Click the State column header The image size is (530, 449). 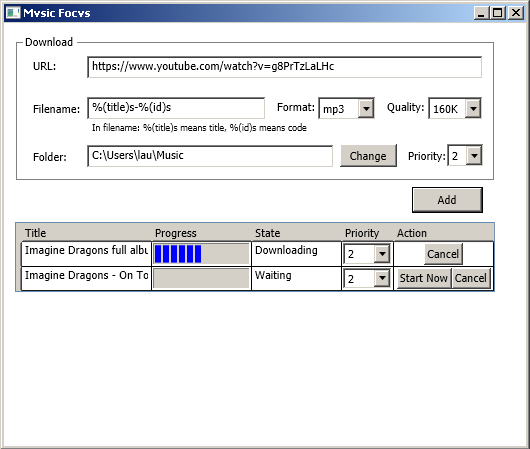[x=267, y=233]
